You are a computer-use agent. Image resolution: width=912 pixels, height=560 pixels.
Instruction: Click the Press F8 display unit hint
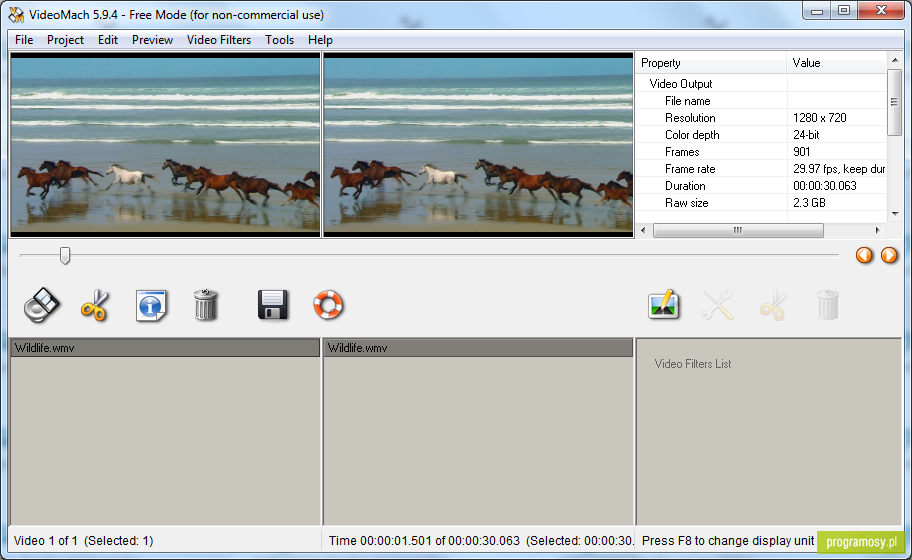728,541
